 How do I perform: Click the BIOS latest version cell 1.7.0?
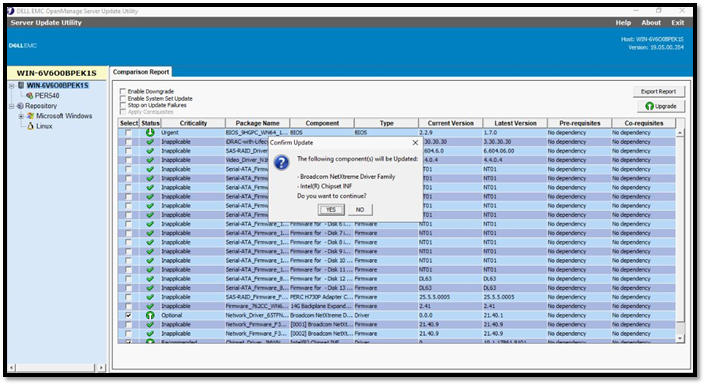pyautogui.click(x=515, y=132)
